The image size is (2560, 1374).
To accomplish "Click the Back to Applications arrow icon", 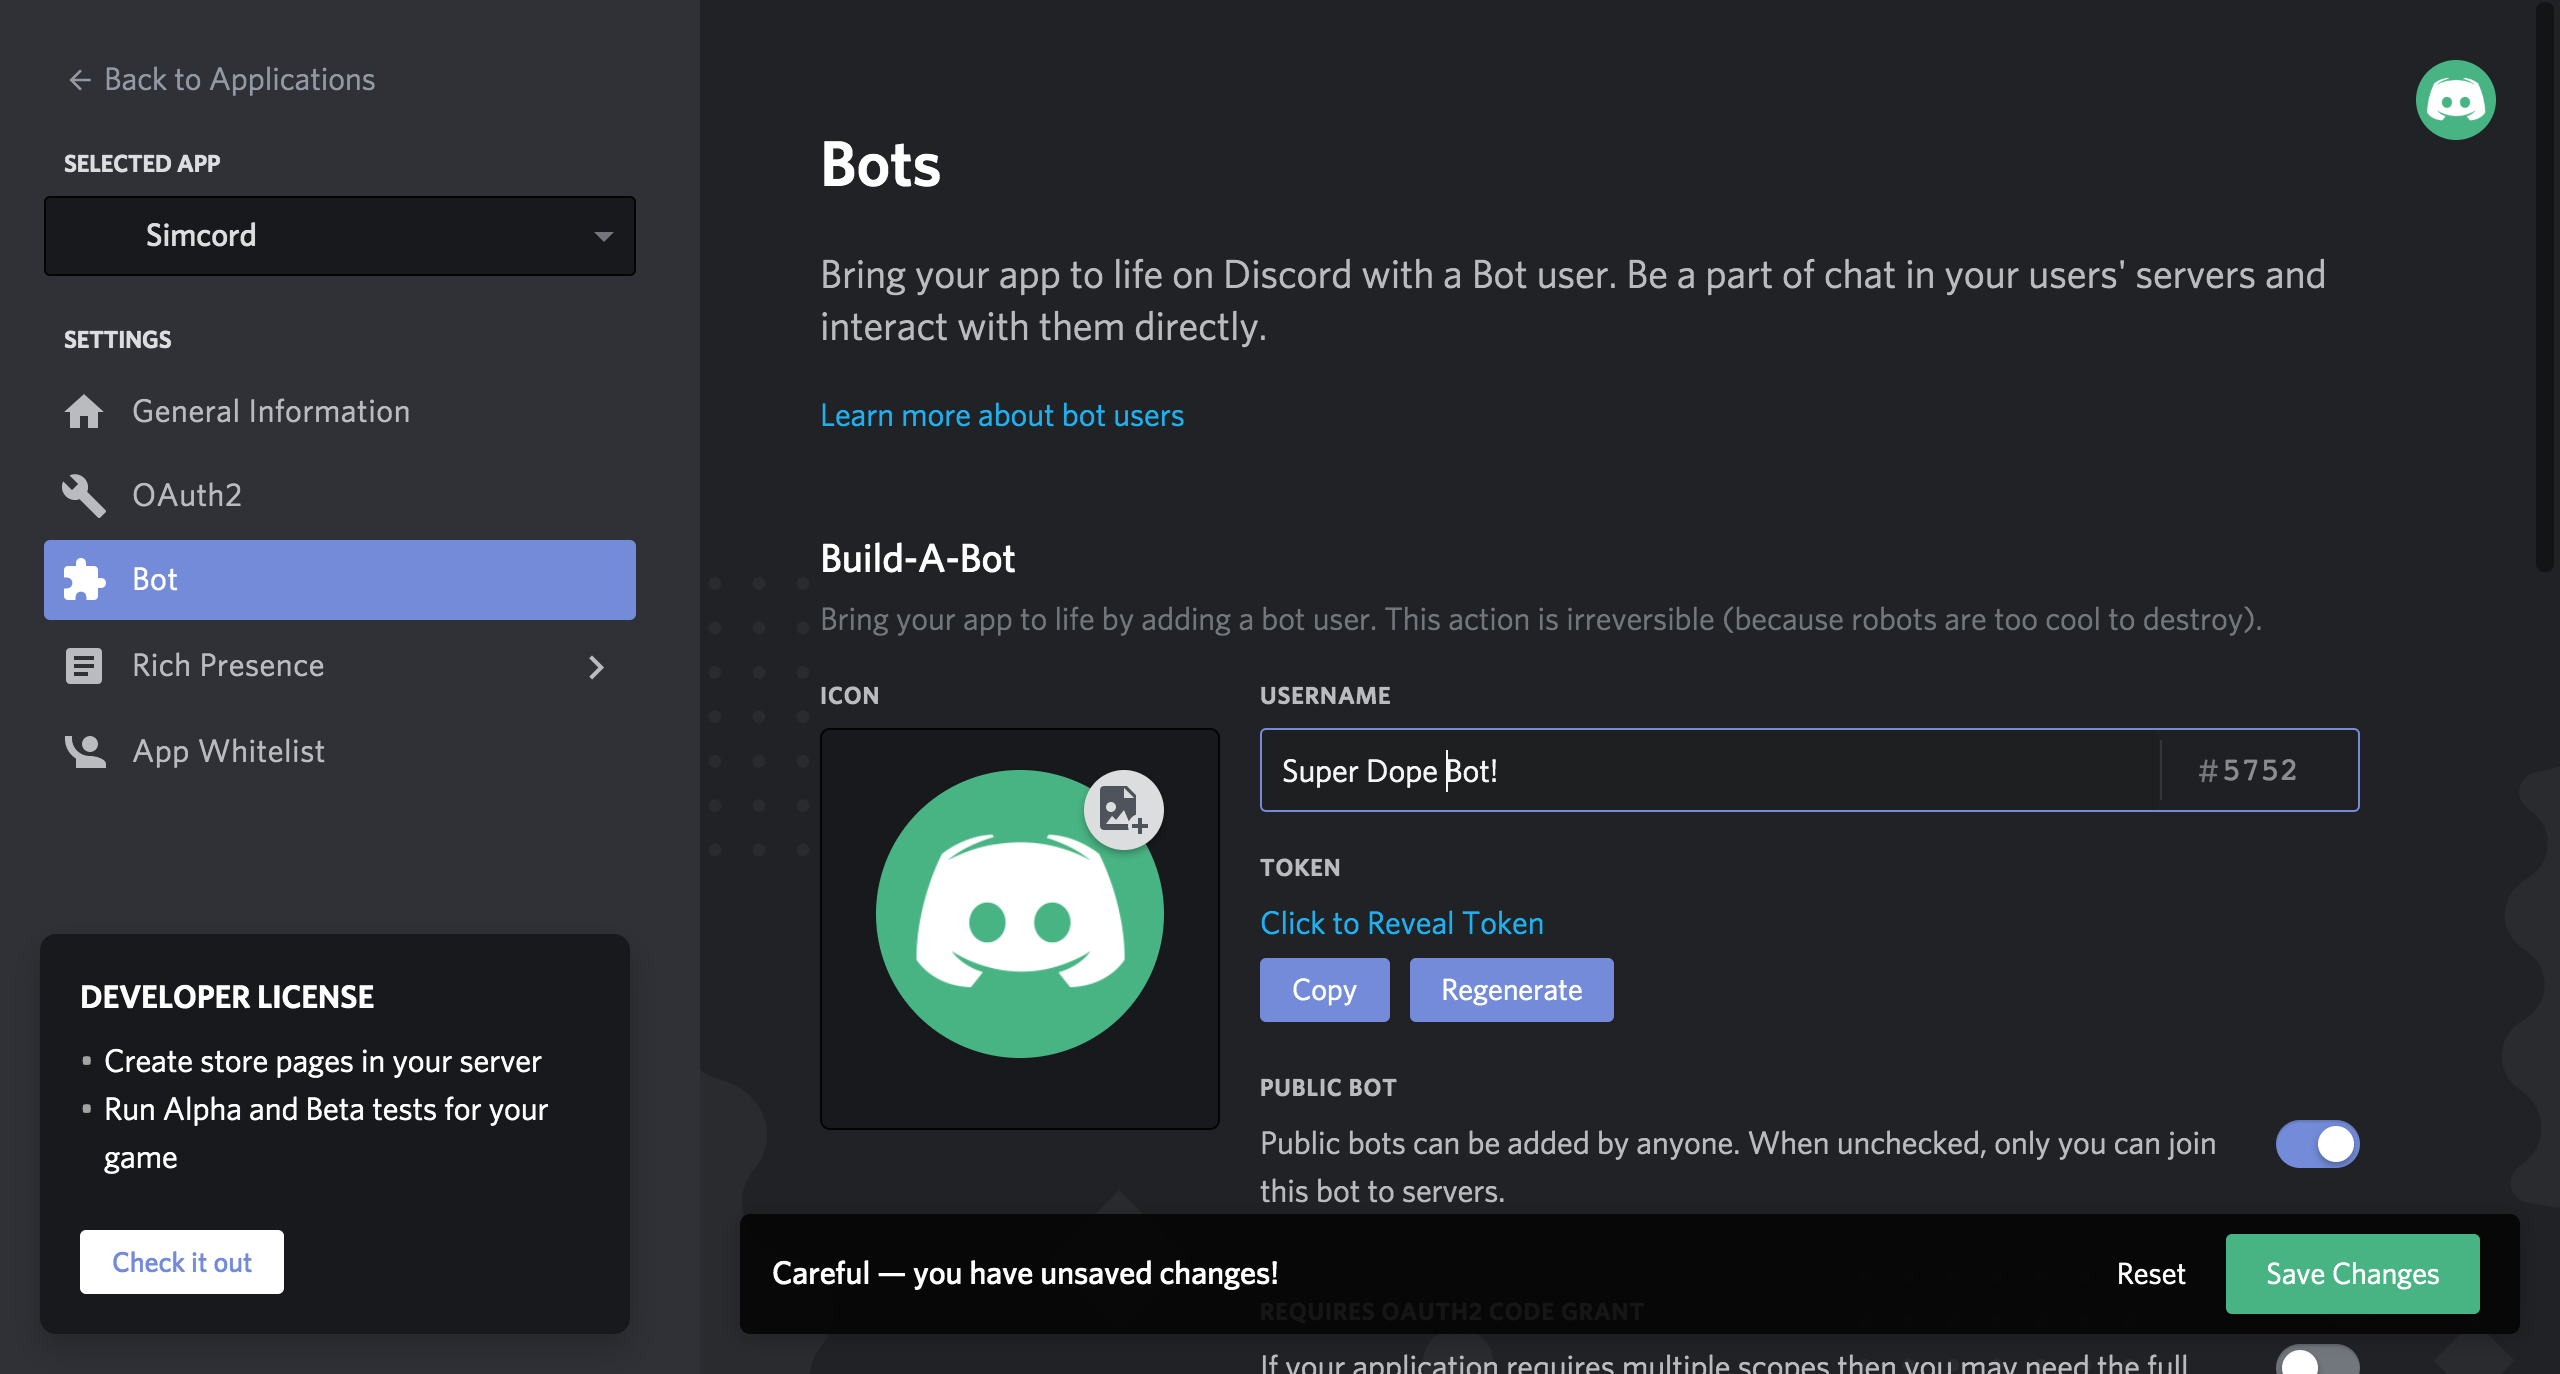I will tap(80, 79).
